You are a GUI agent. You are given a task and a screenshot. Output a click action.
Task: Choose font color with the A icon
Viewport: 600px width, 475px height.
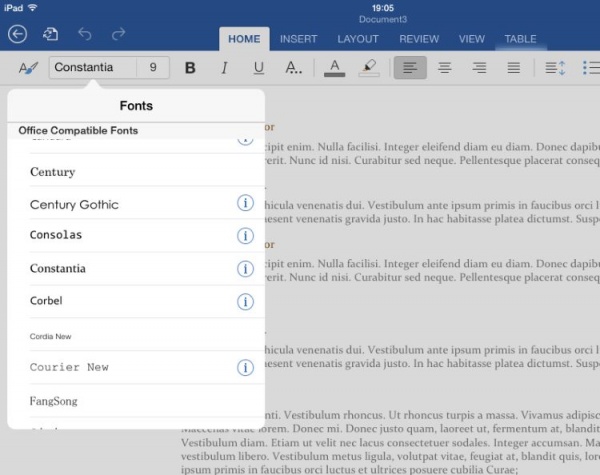[334, 68]
